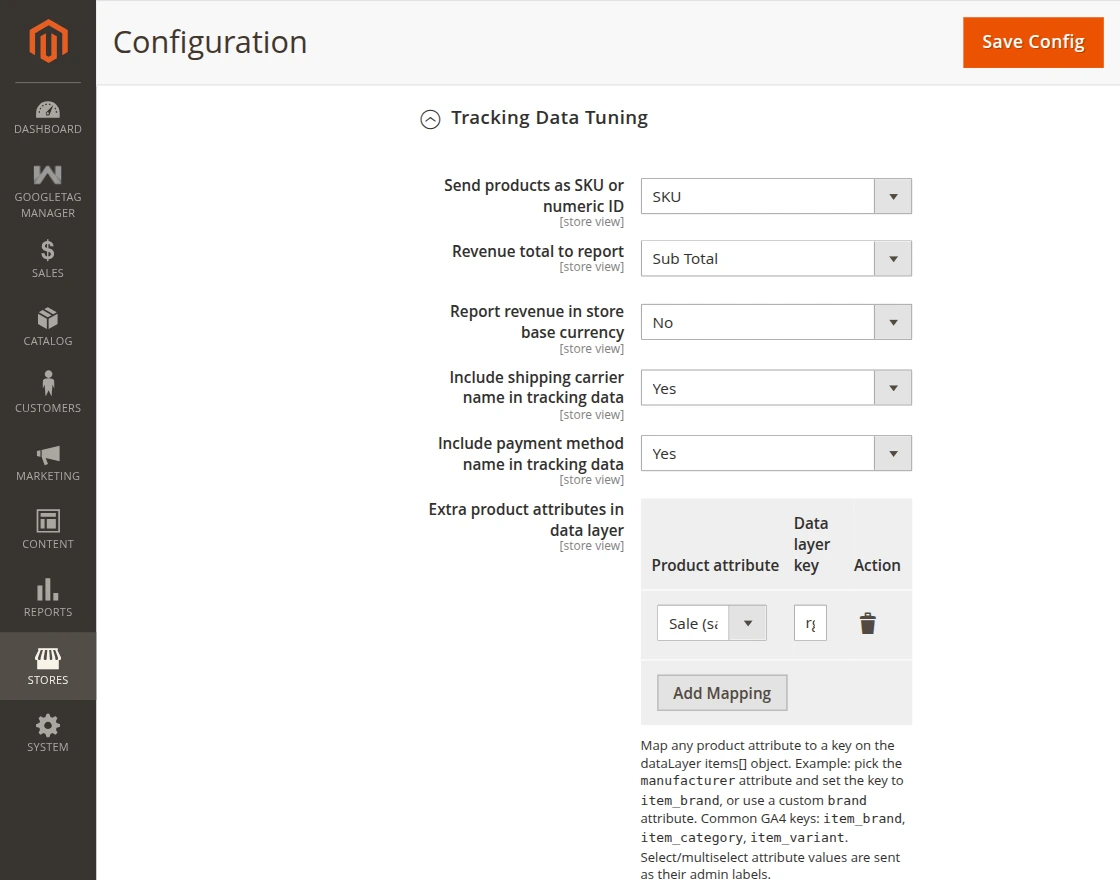
Task: Click the Configuration page title
Action: point(210,42)
